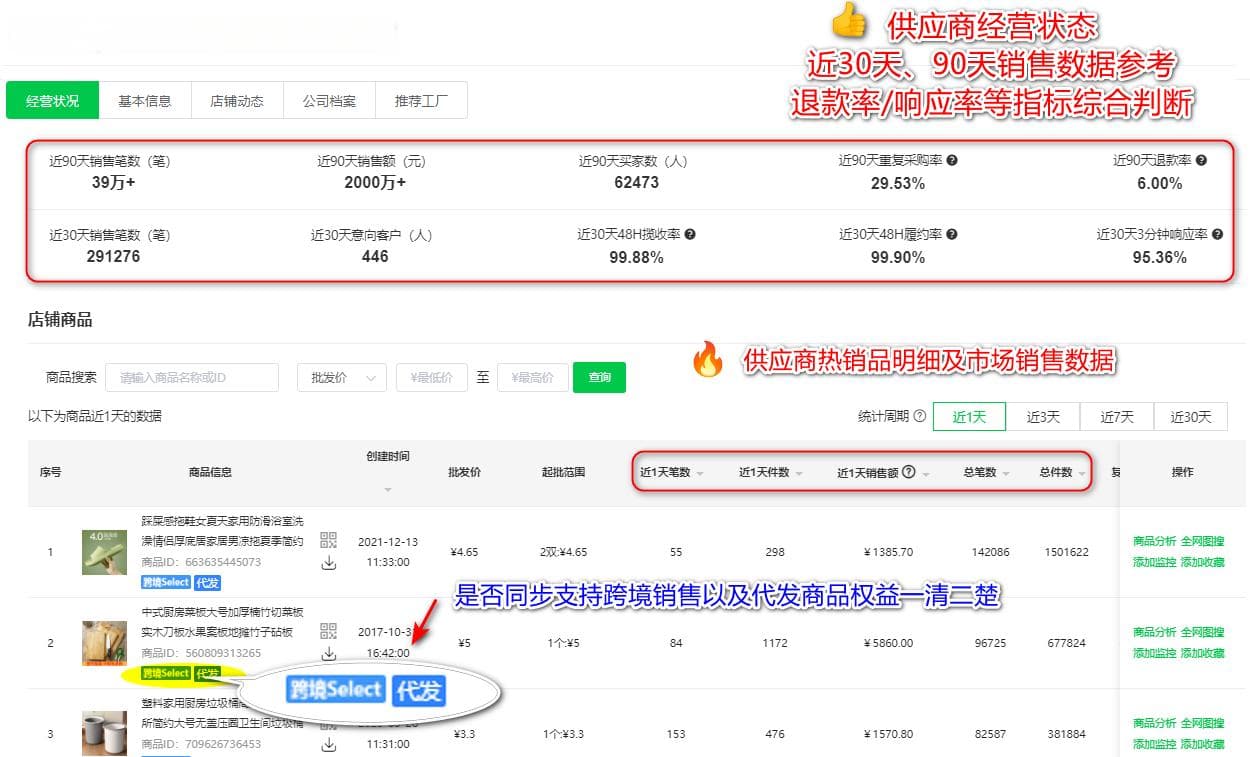Open the 店铺动态 tab

[x=237, y=101]
